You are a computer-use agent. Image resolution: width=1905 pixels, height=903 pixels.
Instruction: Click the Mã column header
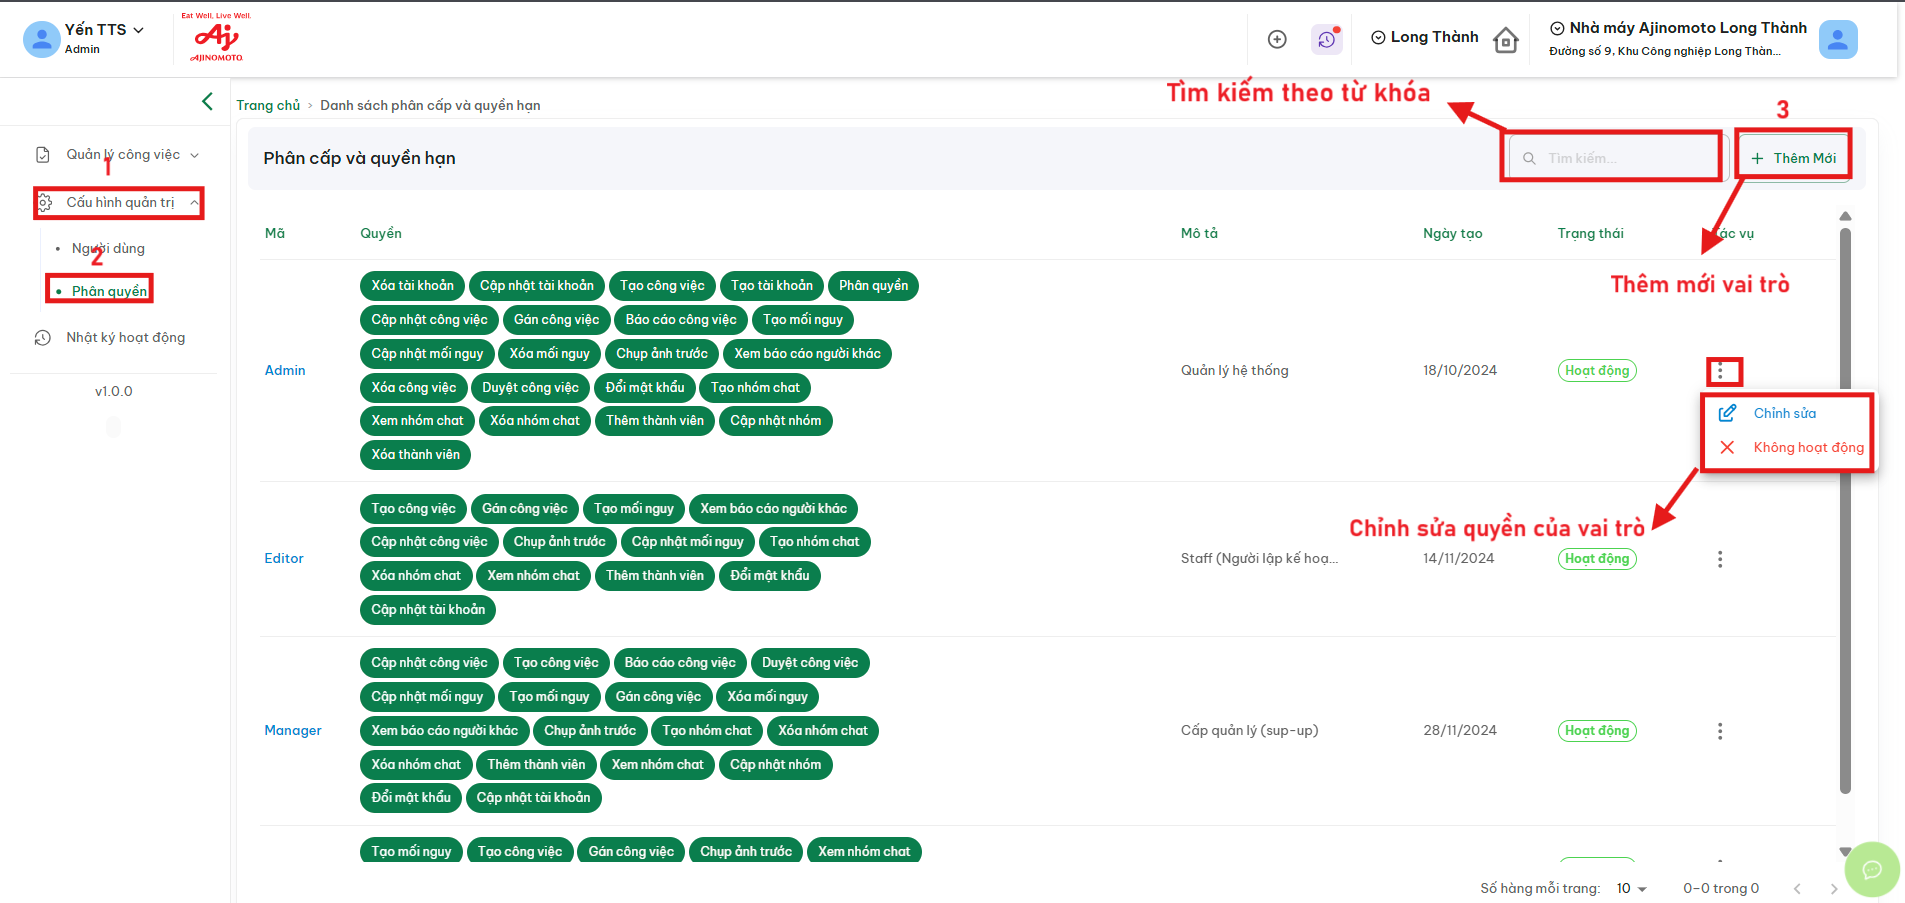tap(275, 233)
